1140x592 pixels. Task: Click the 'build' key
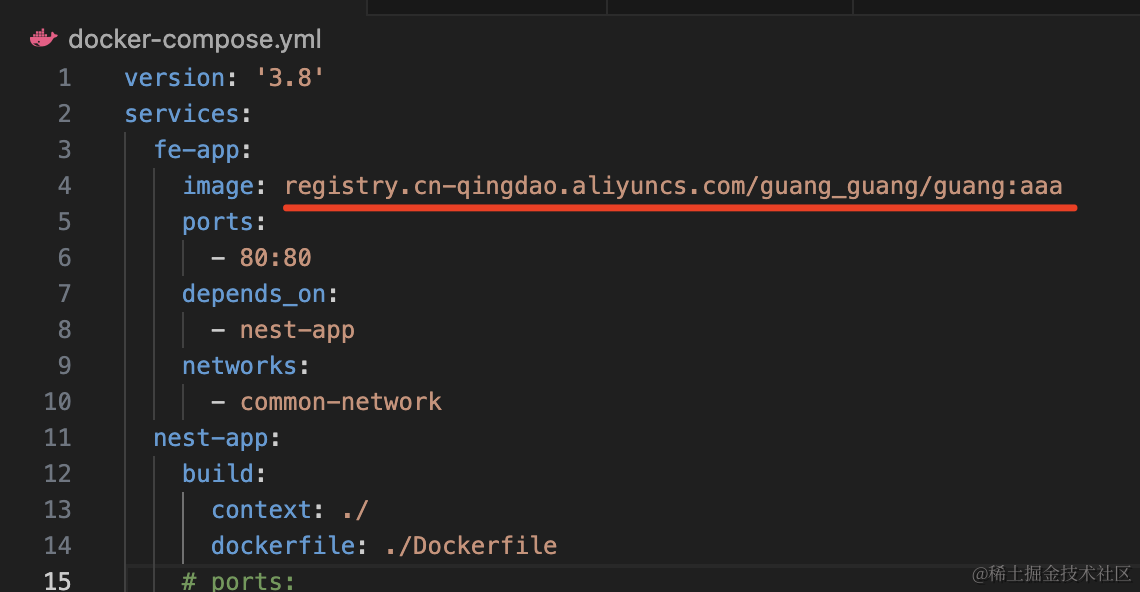coord(217,473)
